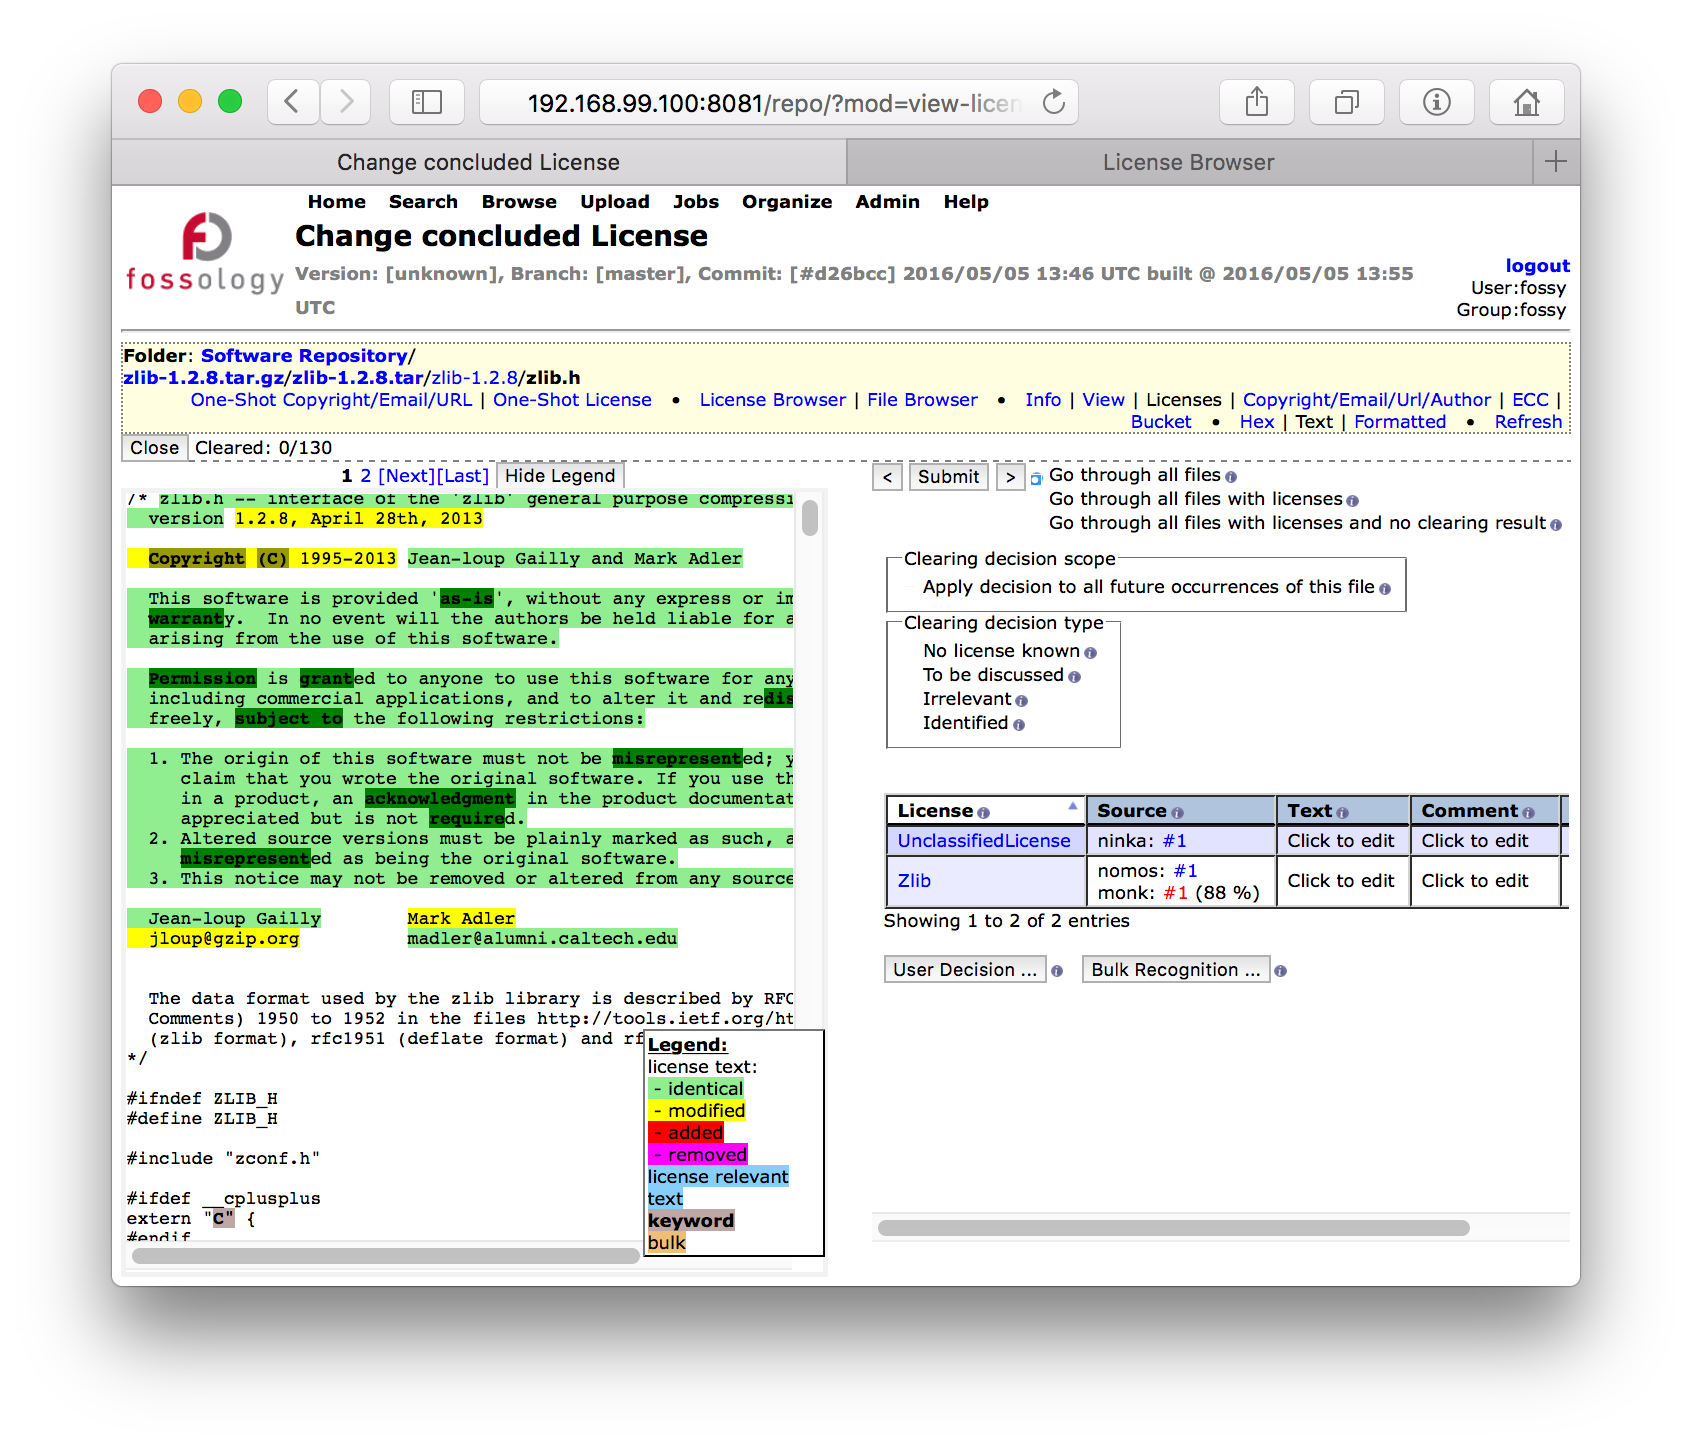Switch to the License Browser tab

click(x=1189, y=162)
